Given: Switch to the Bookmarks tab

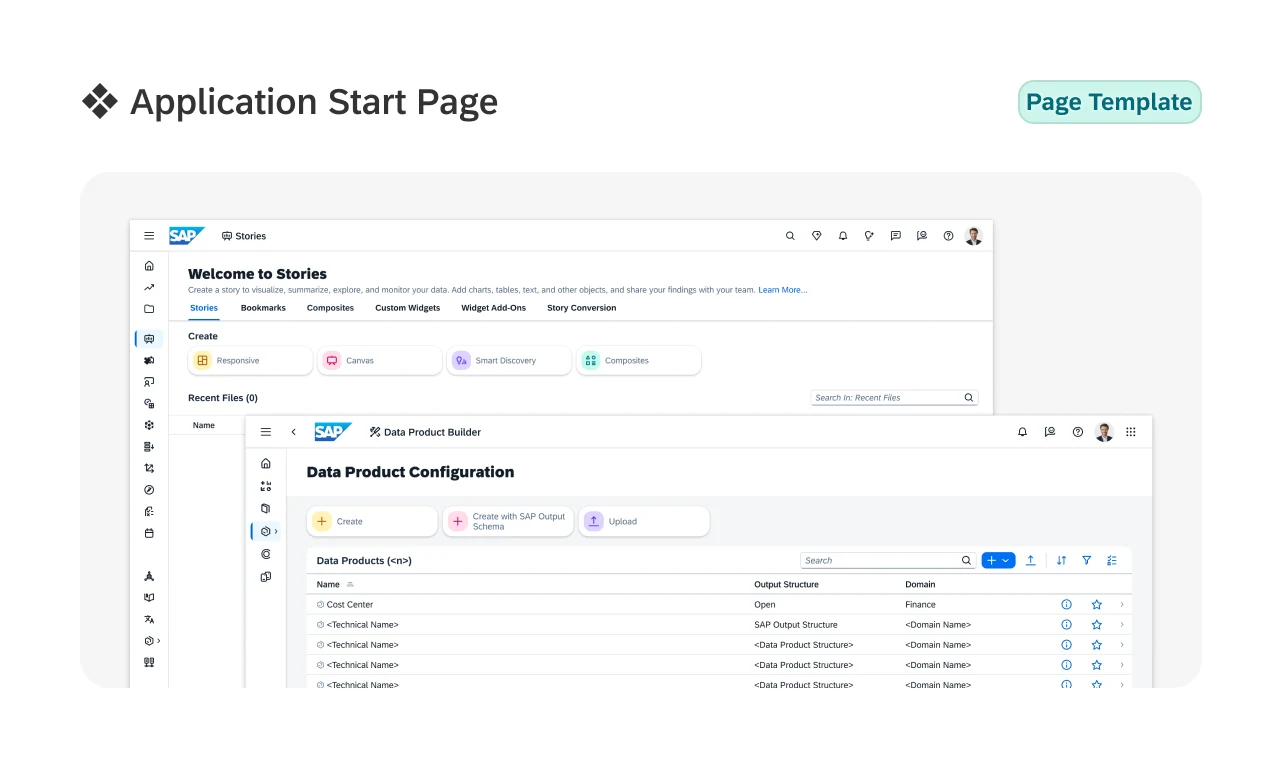Looking at the screenshot, I should [263, 308].
